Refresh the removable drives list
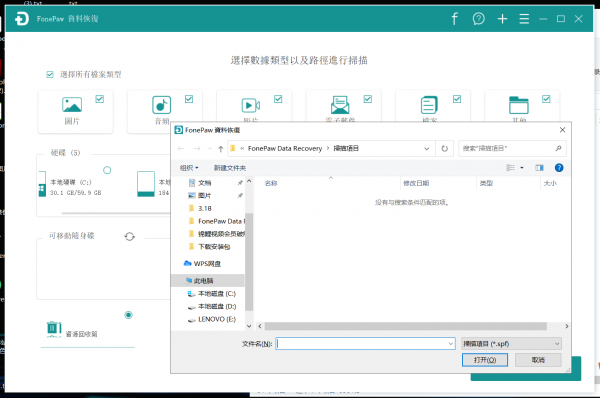The height and width of the screenshot is (398, 600). [x=130, y=237]
